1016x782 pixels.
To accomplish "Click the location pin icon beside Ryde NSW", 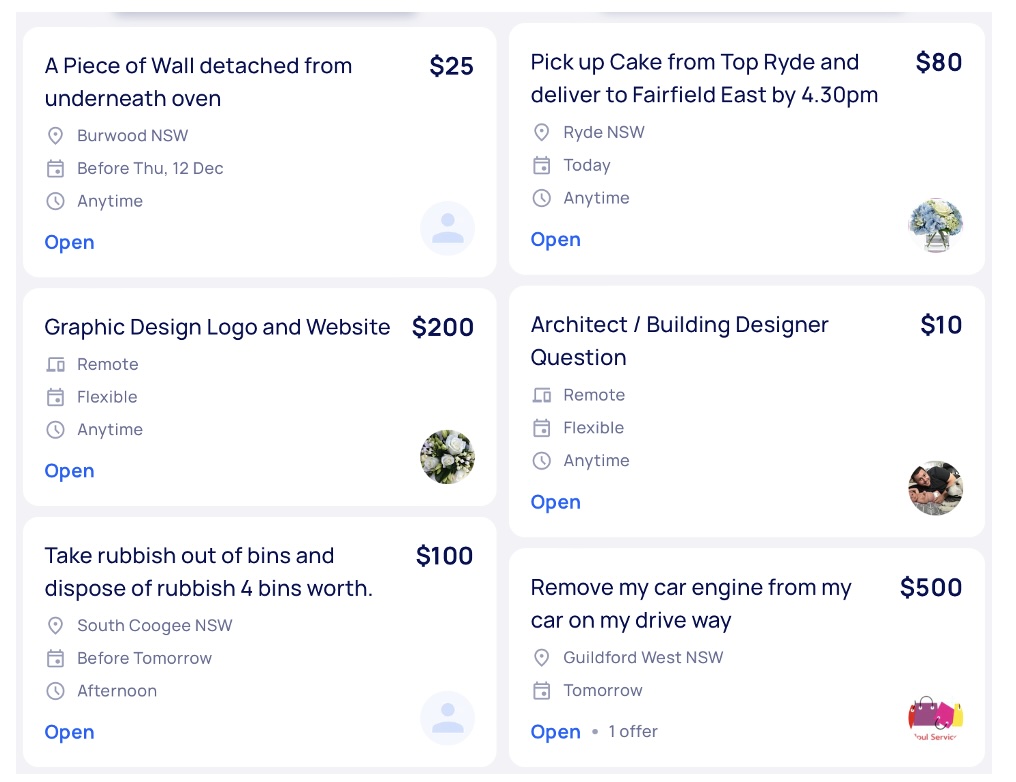I will click(x=542, y=132).
